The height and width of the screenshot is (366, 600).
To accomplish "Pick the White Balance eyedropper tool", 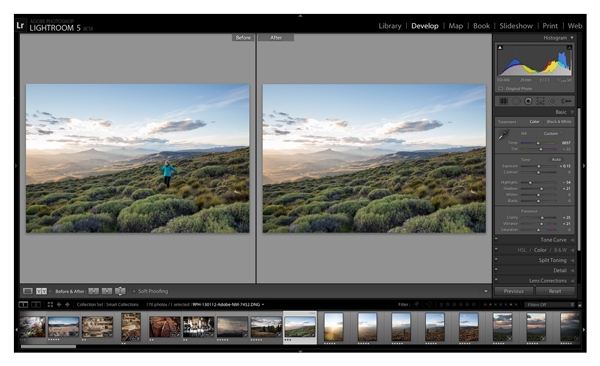I will click(x=503, y=134).
